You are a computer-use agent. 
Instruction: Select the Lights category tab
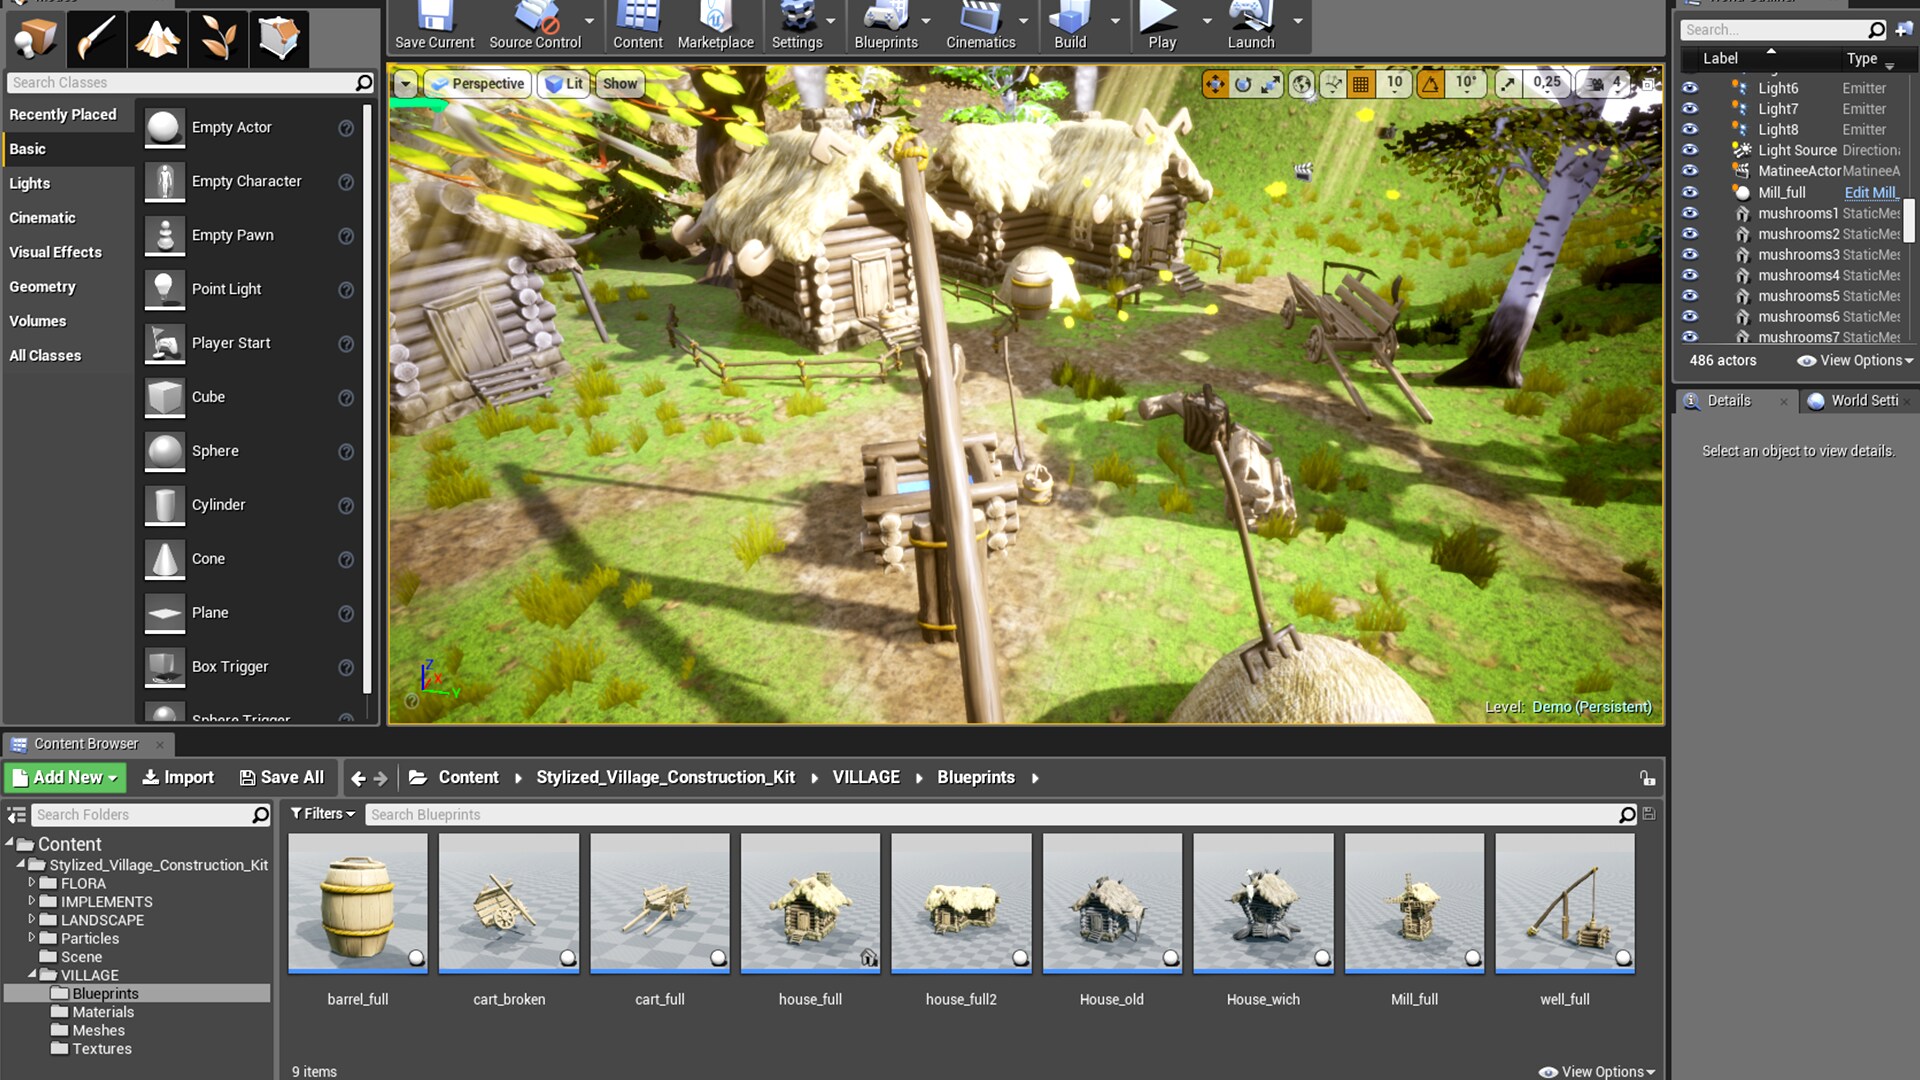[x=30, y=183]
